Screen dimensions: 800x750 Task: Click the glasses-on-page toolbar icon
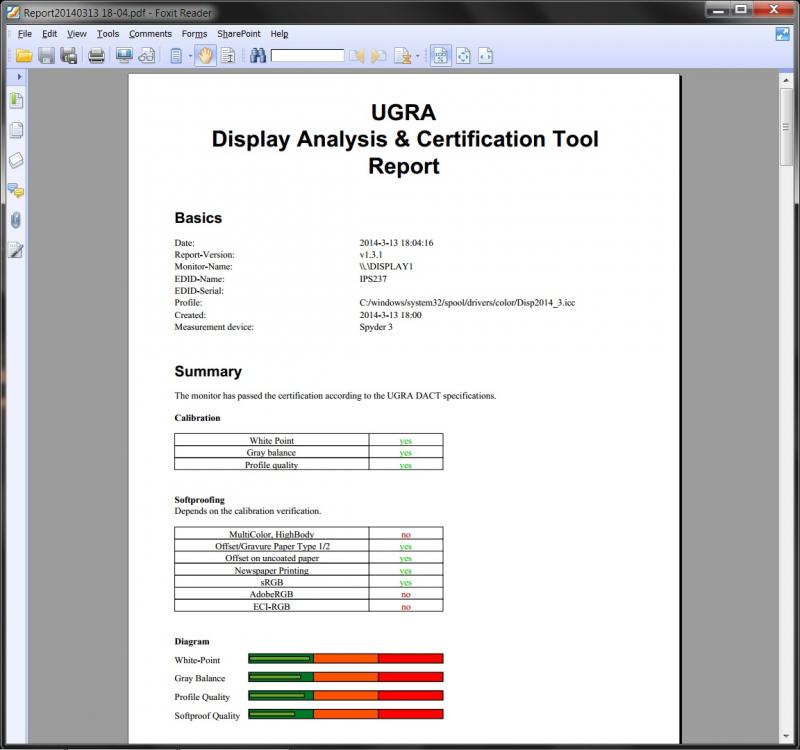(x=147, y=56)
